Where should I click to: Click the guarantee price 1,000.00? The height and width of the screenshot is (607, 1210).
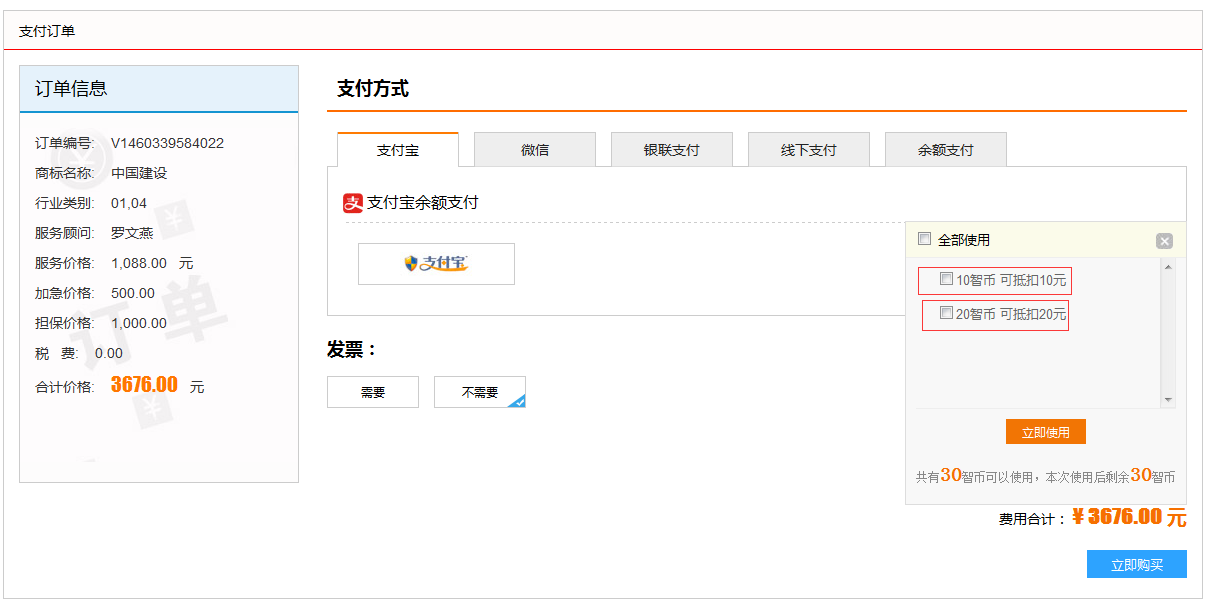tap(139, 323)
